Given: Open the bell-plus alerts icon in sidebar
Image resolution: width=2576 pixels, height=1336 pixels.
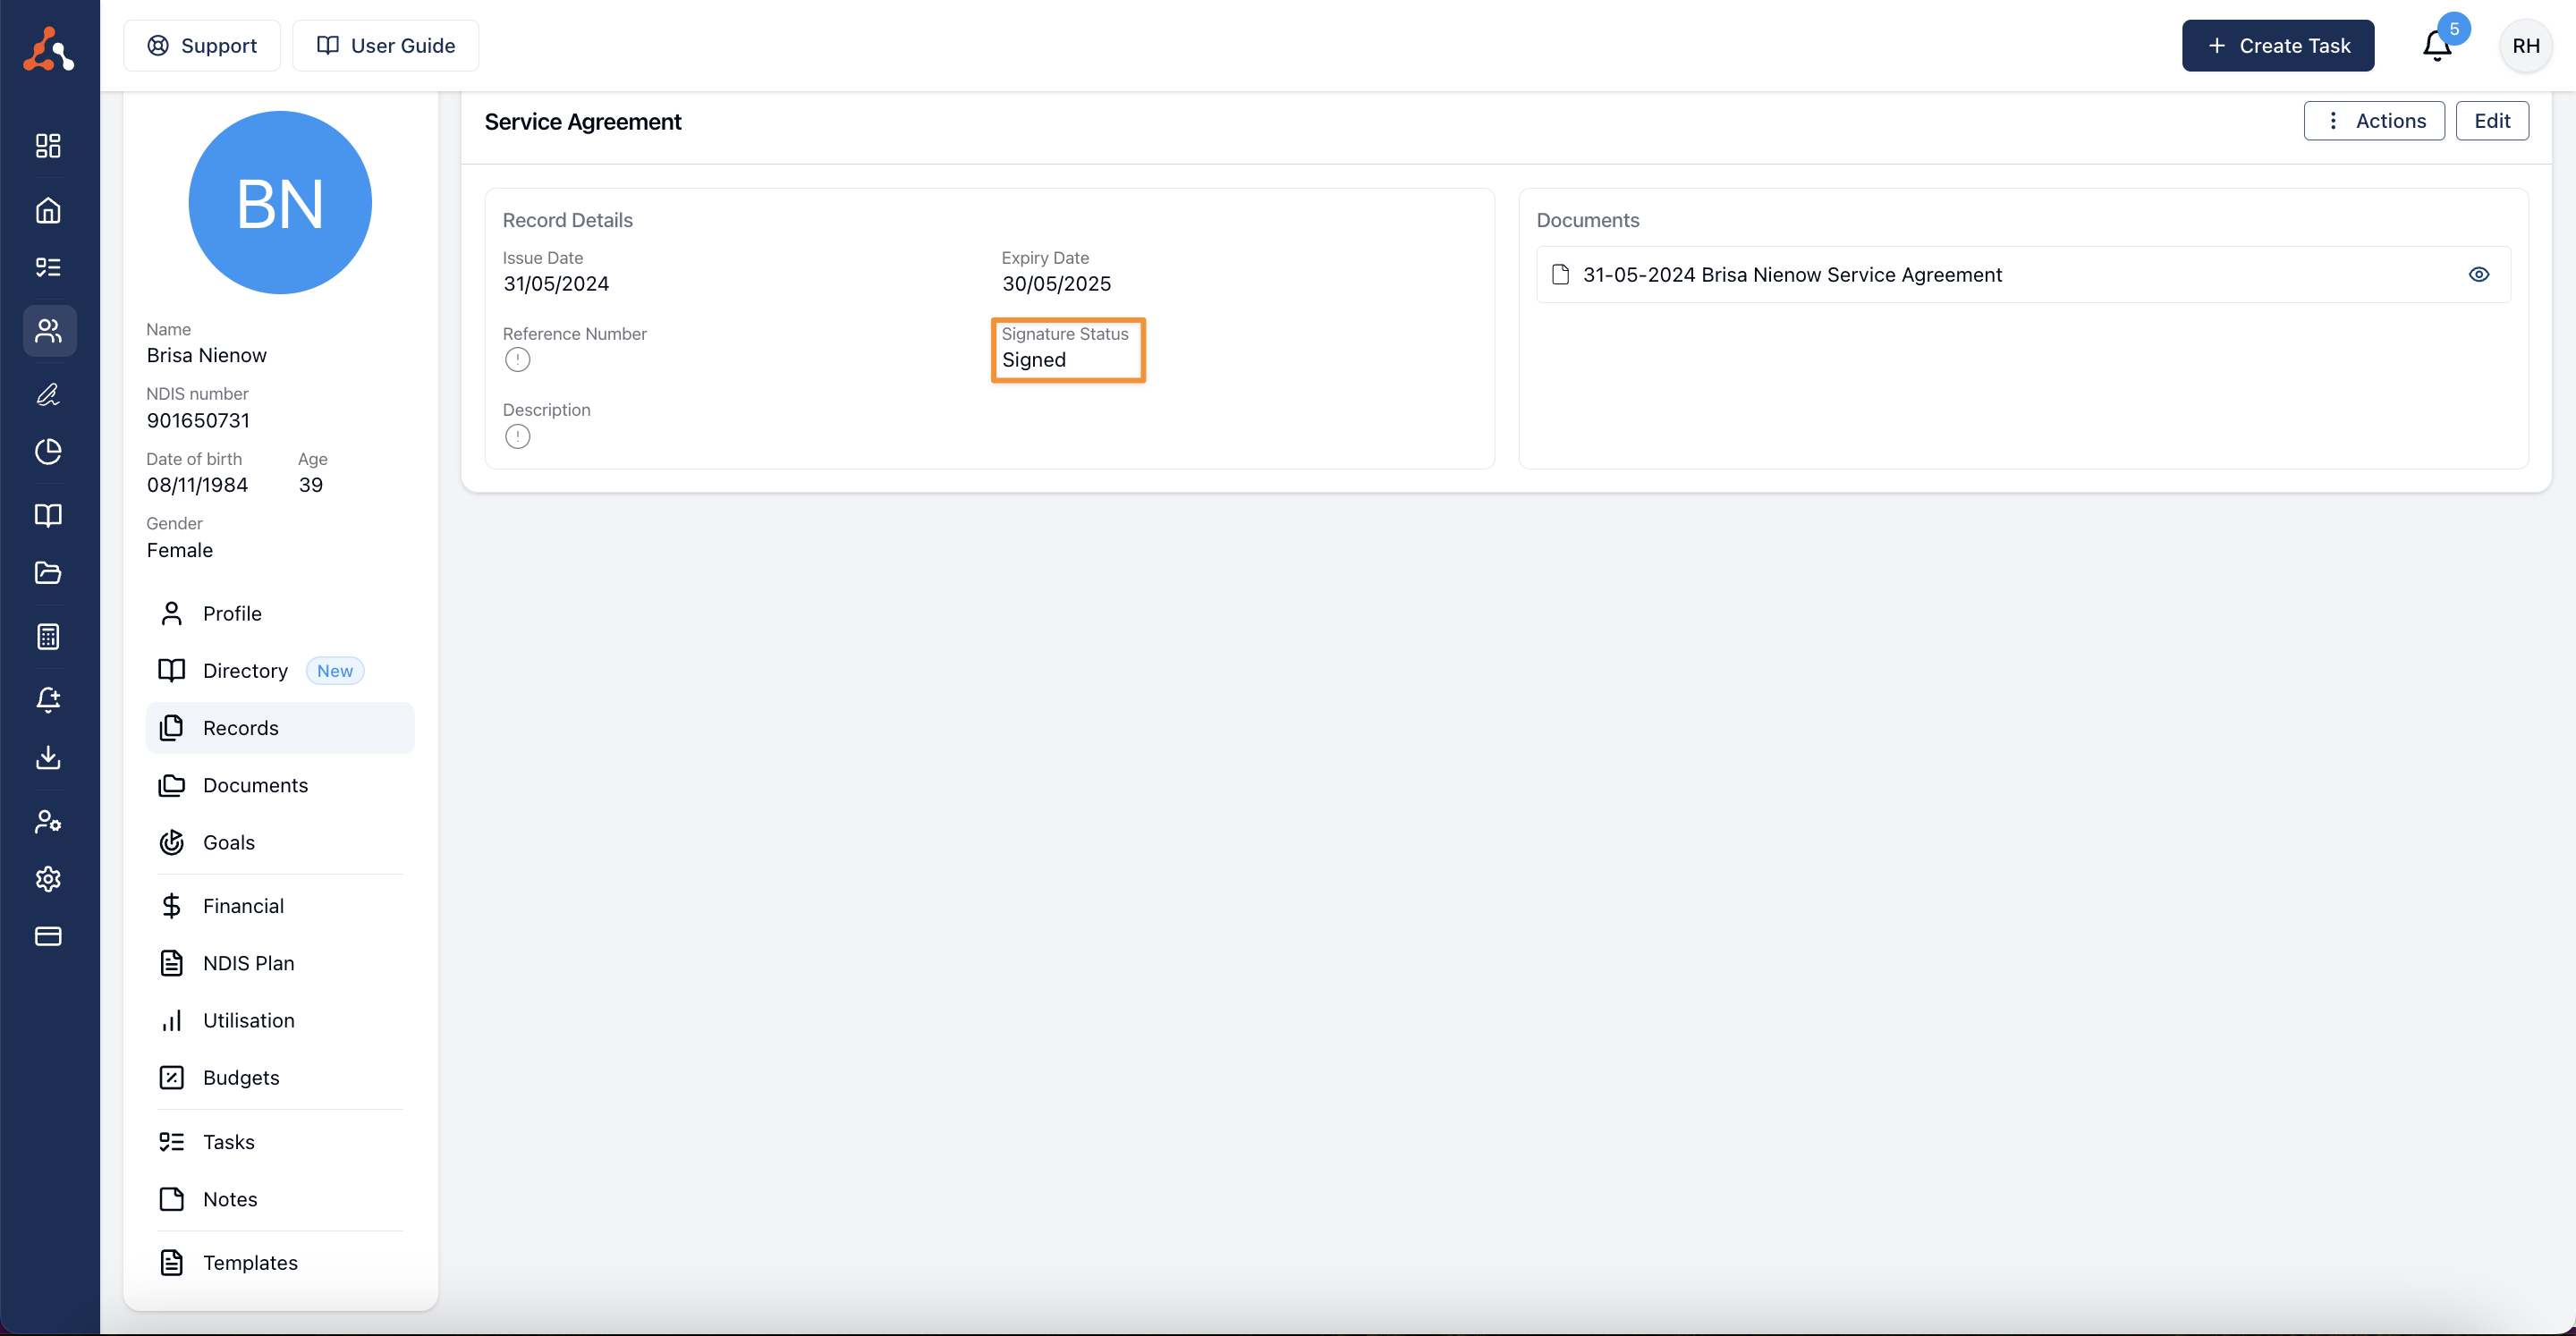Looking at the screenshot, I should tap(48, 699).
